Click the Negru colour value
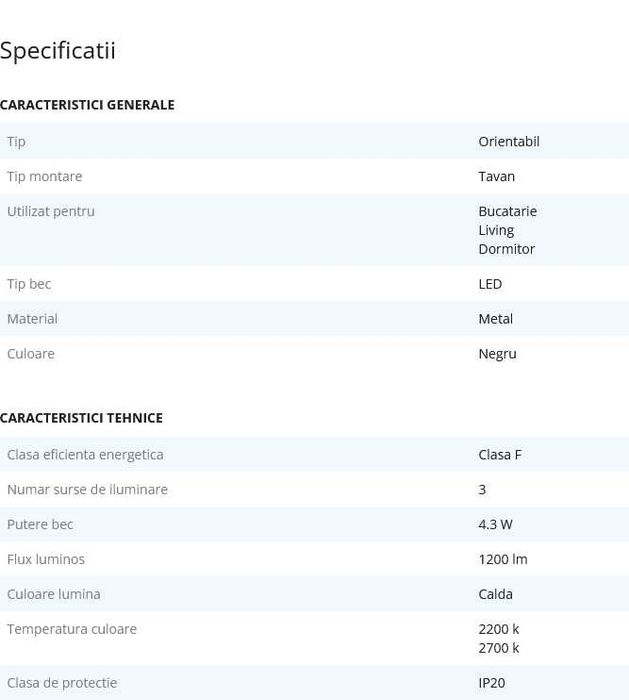This screenshot has width=629, height=700. point(497,354)
